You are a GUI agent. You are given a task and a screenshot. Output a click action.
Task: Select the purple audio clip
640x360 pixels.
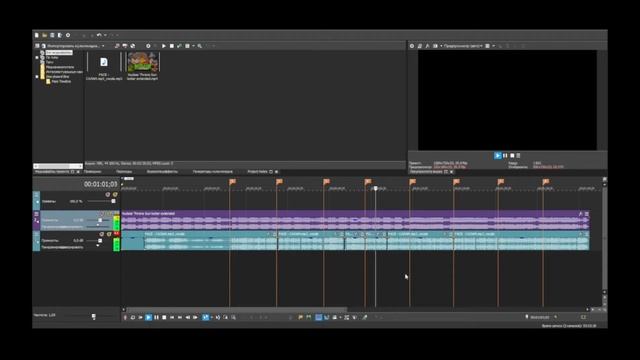[x=355, y=220]
